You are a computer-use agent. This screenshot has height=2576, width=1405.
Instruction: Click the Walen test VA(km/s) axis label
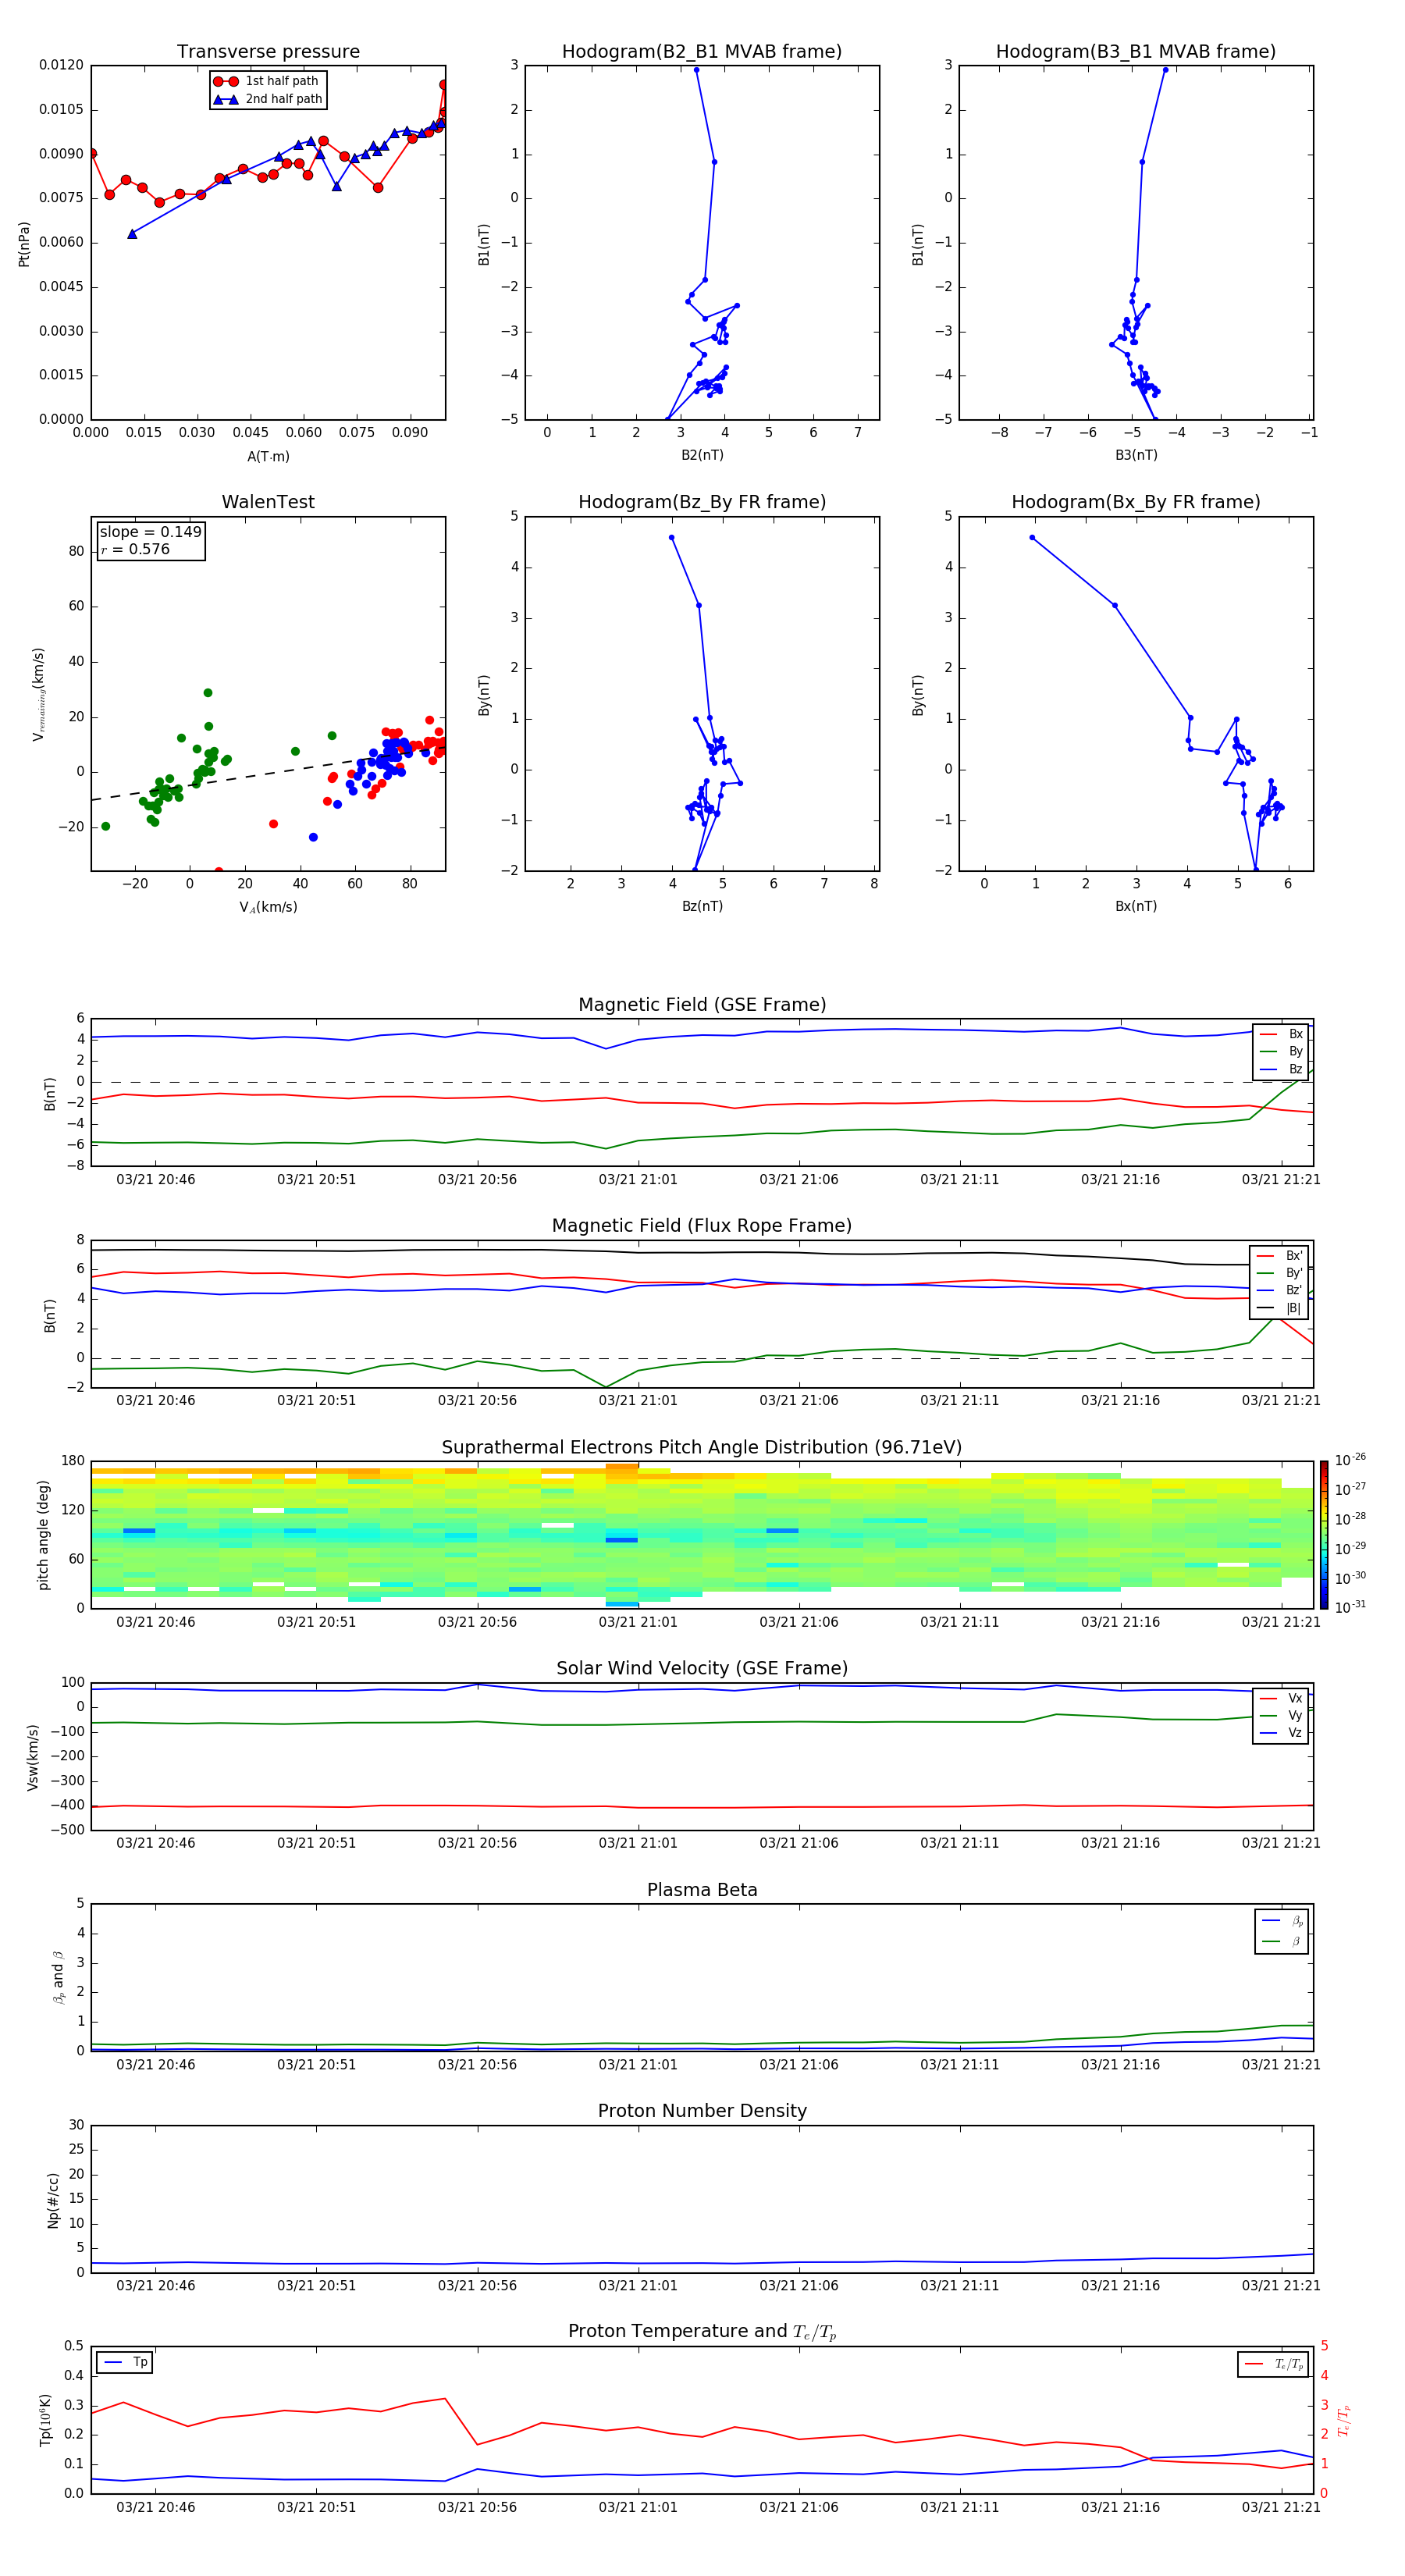268,908
